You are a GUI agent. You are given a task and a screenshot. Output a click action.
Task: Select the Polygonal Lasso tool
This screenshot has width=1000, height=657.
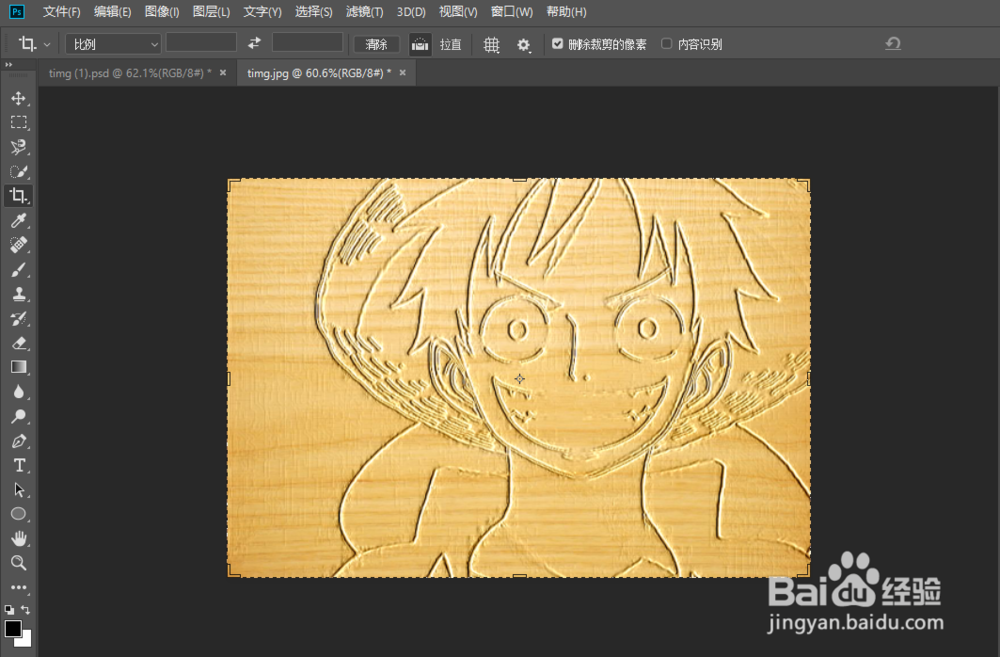[x=18, y=147]
